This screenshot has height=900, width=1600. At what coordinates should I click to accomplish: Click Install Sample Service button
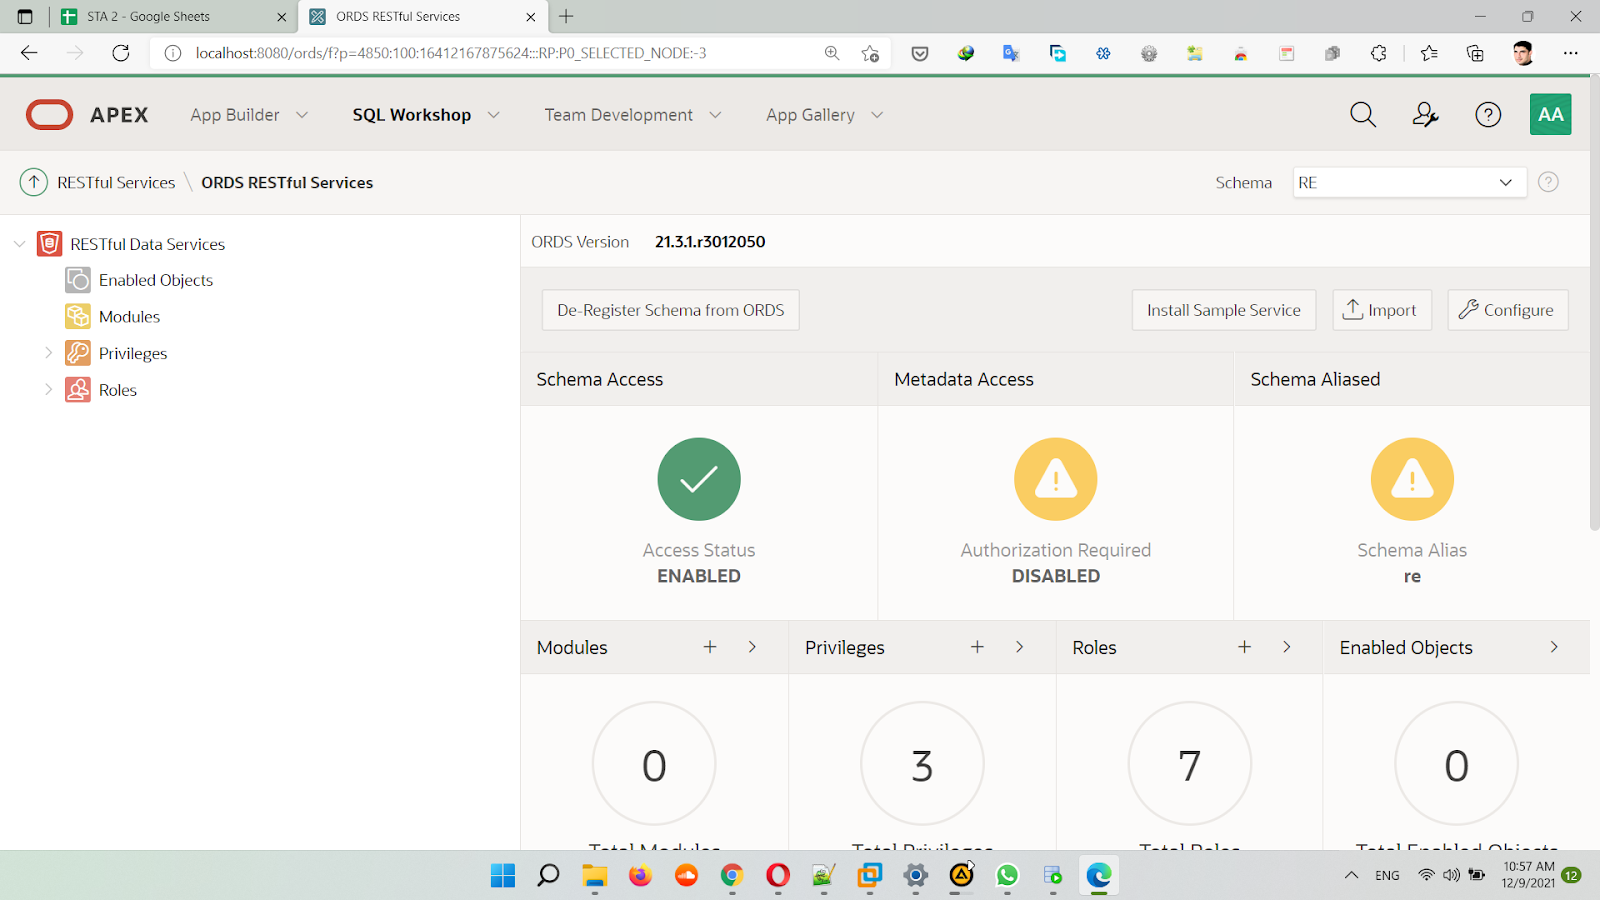(1224, 310)
